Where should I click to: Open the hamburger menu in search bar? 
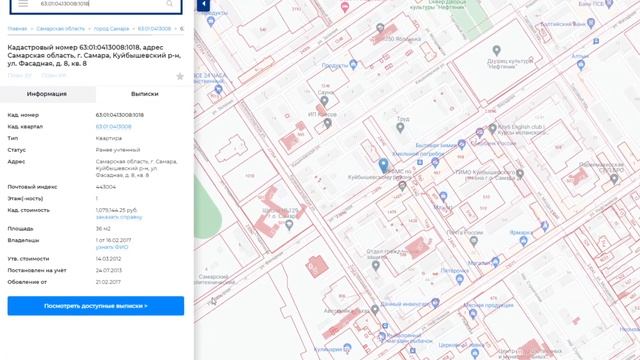pos(23,4)
